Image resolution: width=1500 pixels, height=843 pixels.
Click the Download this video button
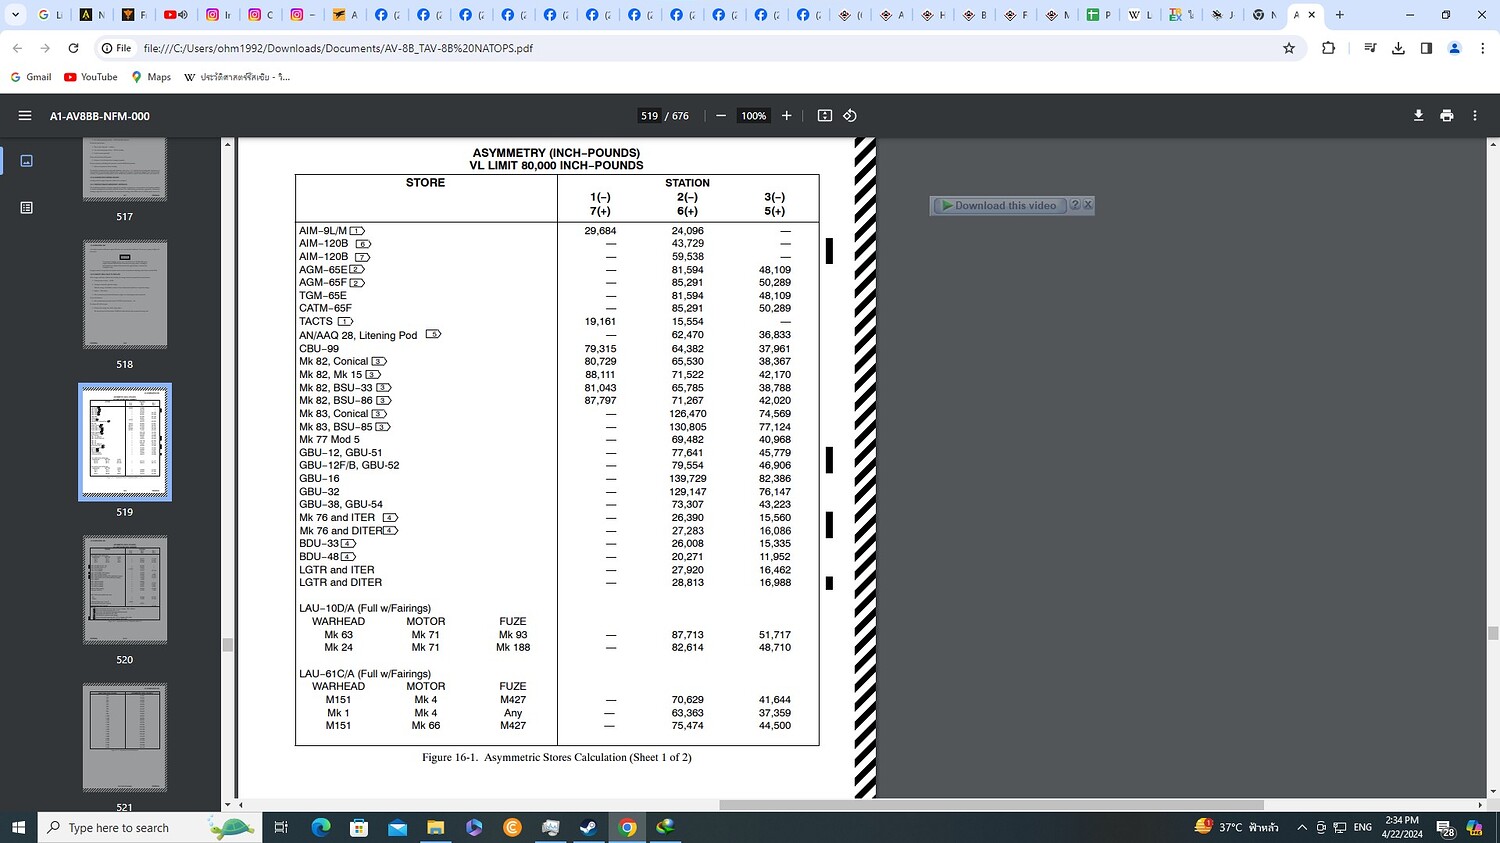(x=998, y=205)
